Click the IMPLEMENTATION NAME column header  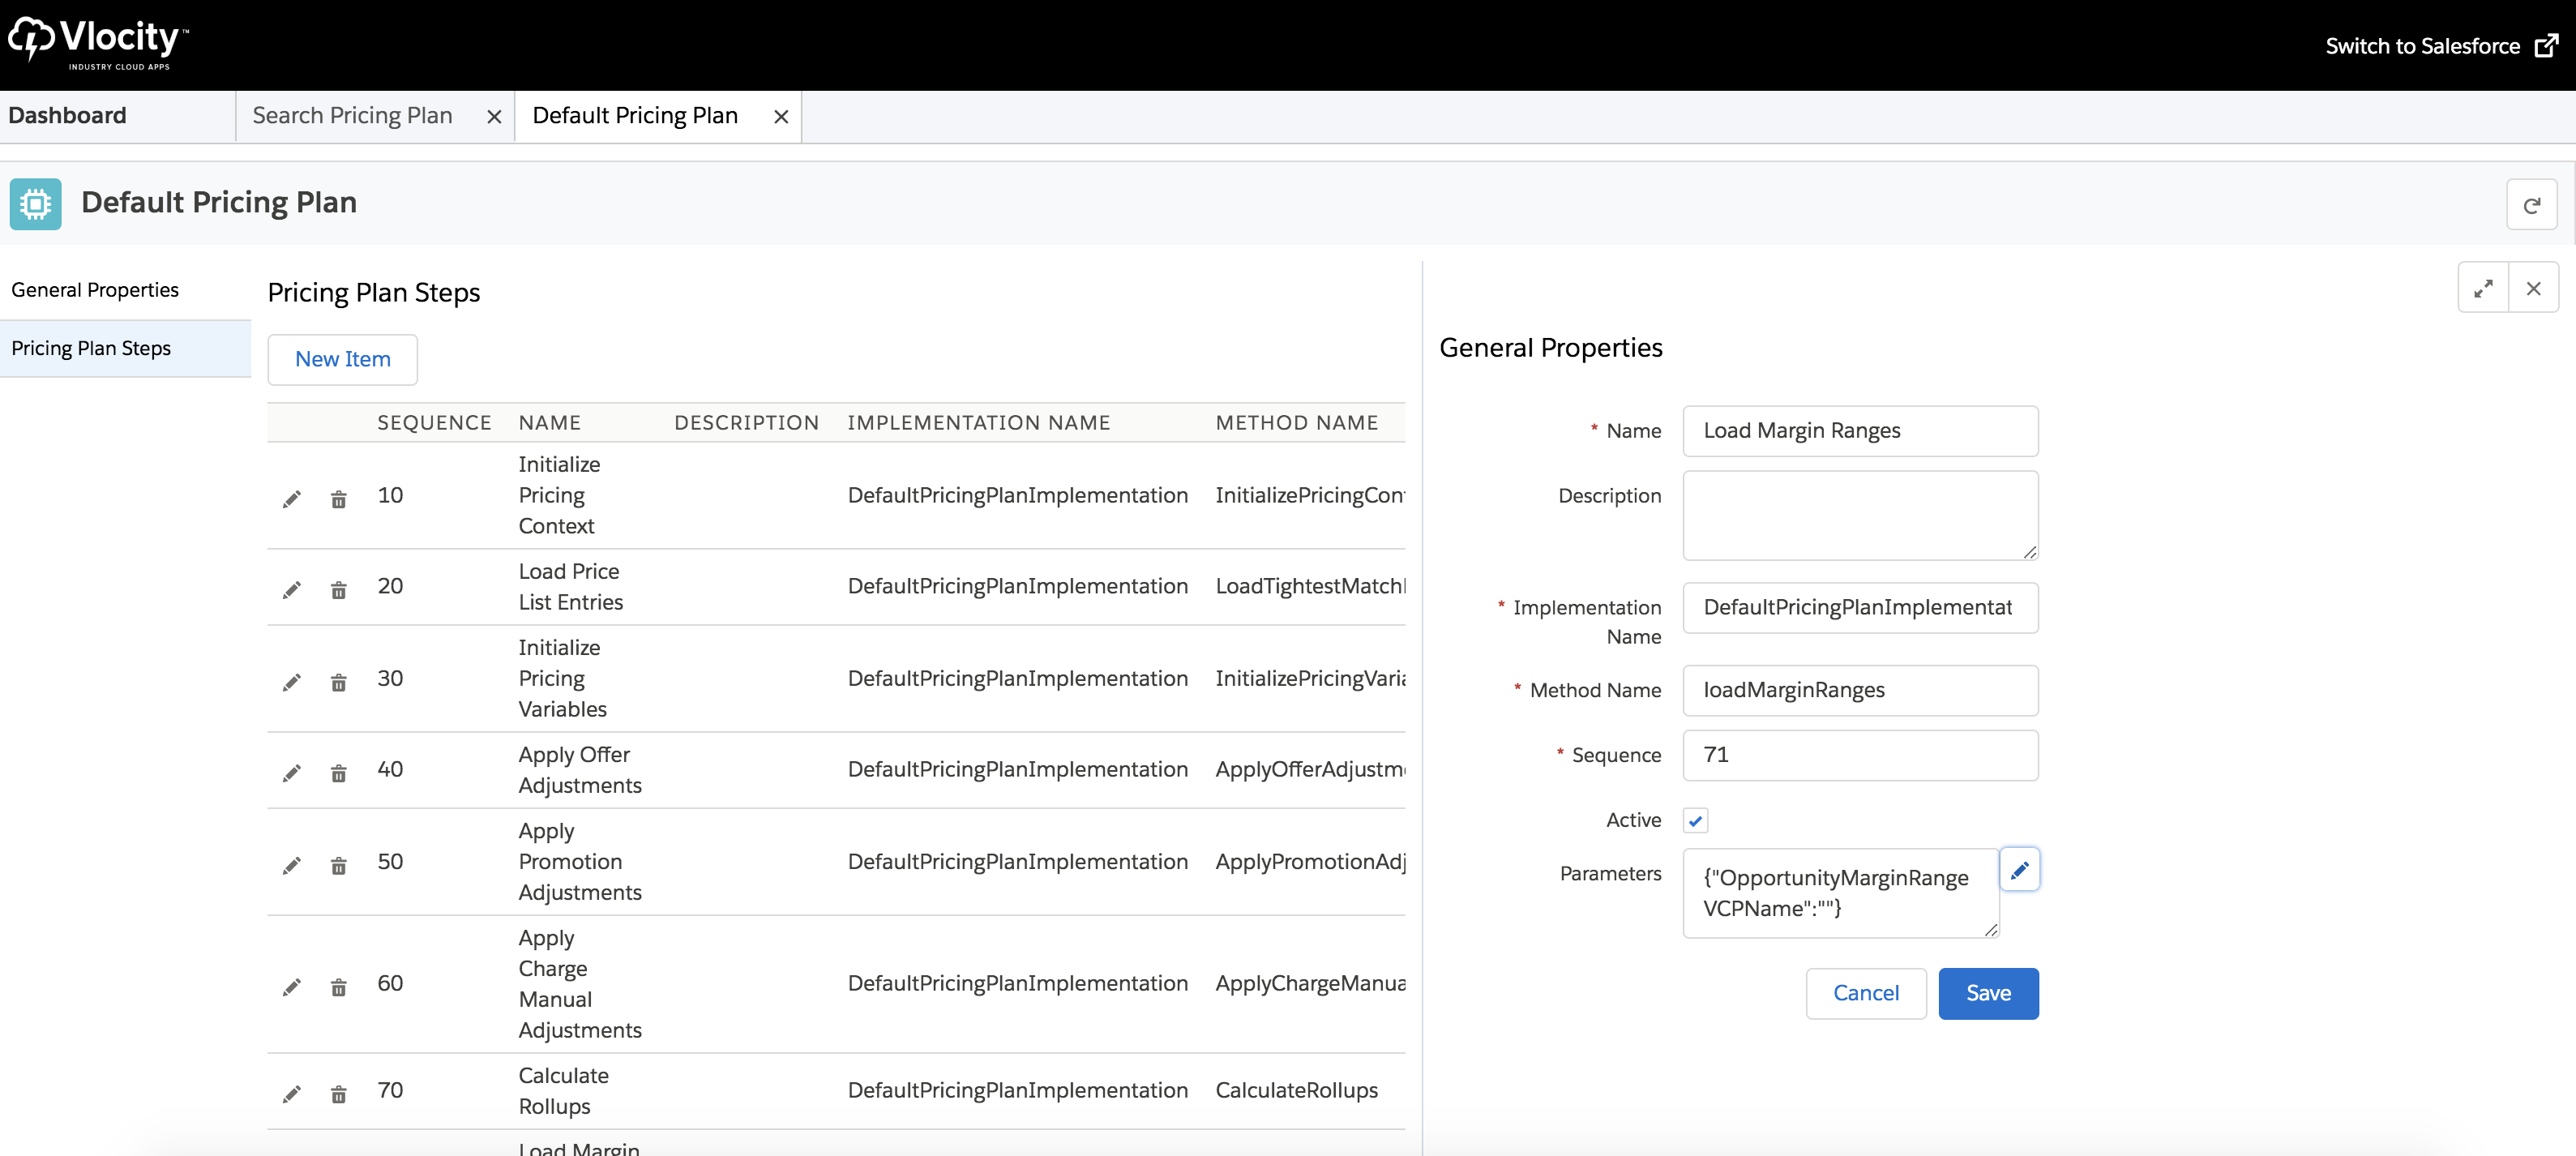pos(978,423)
